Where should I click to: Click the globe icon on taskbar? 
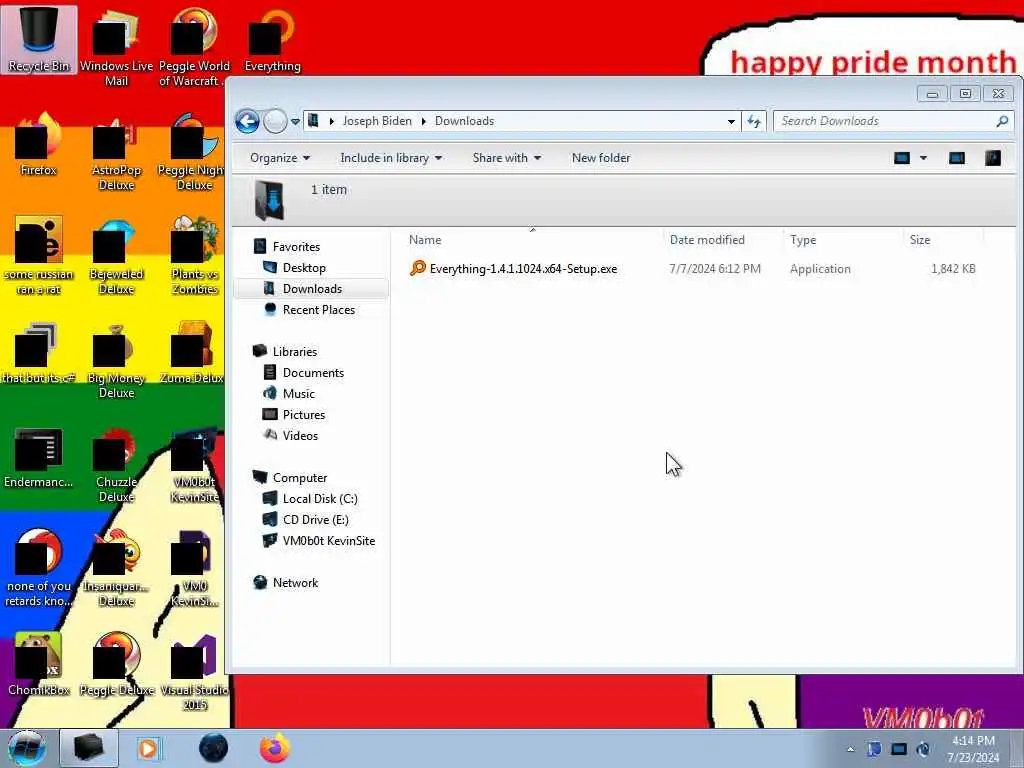coord(213,748)
